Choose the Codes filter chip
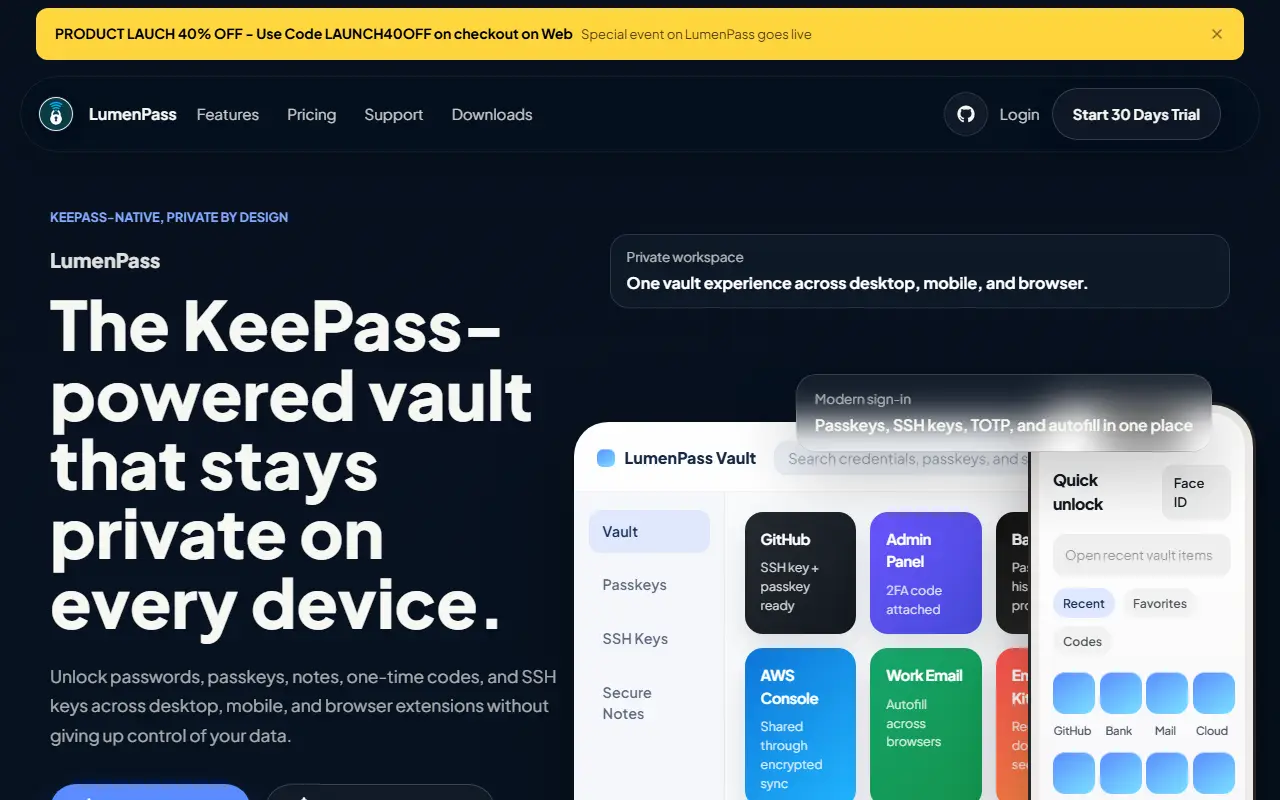This screenshot has height=800, width=1280. 1082,641
